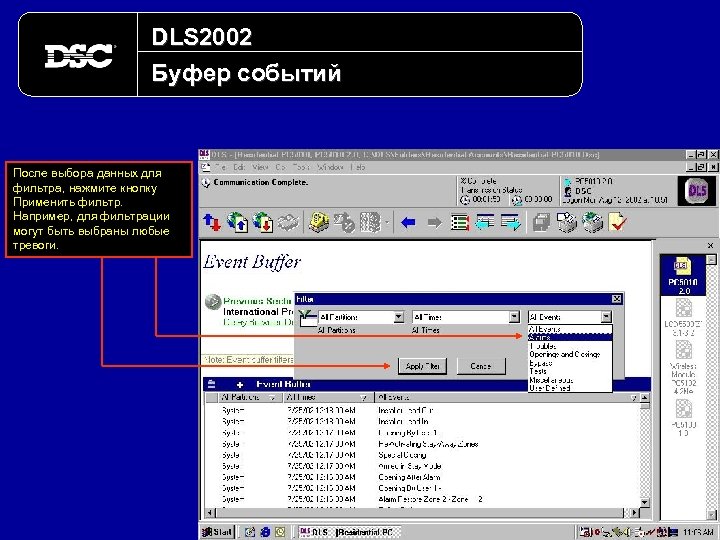Choose Alarms from the events list
Viewport: 720px width, 540px height.
pos(570,338)
